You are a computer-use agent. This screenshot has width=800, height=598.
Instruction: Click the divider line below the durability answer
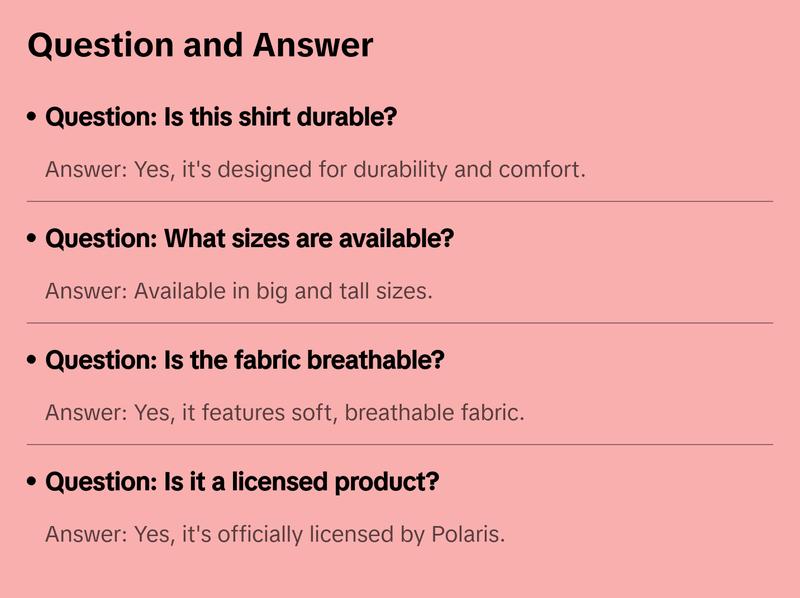coord(400,201)
